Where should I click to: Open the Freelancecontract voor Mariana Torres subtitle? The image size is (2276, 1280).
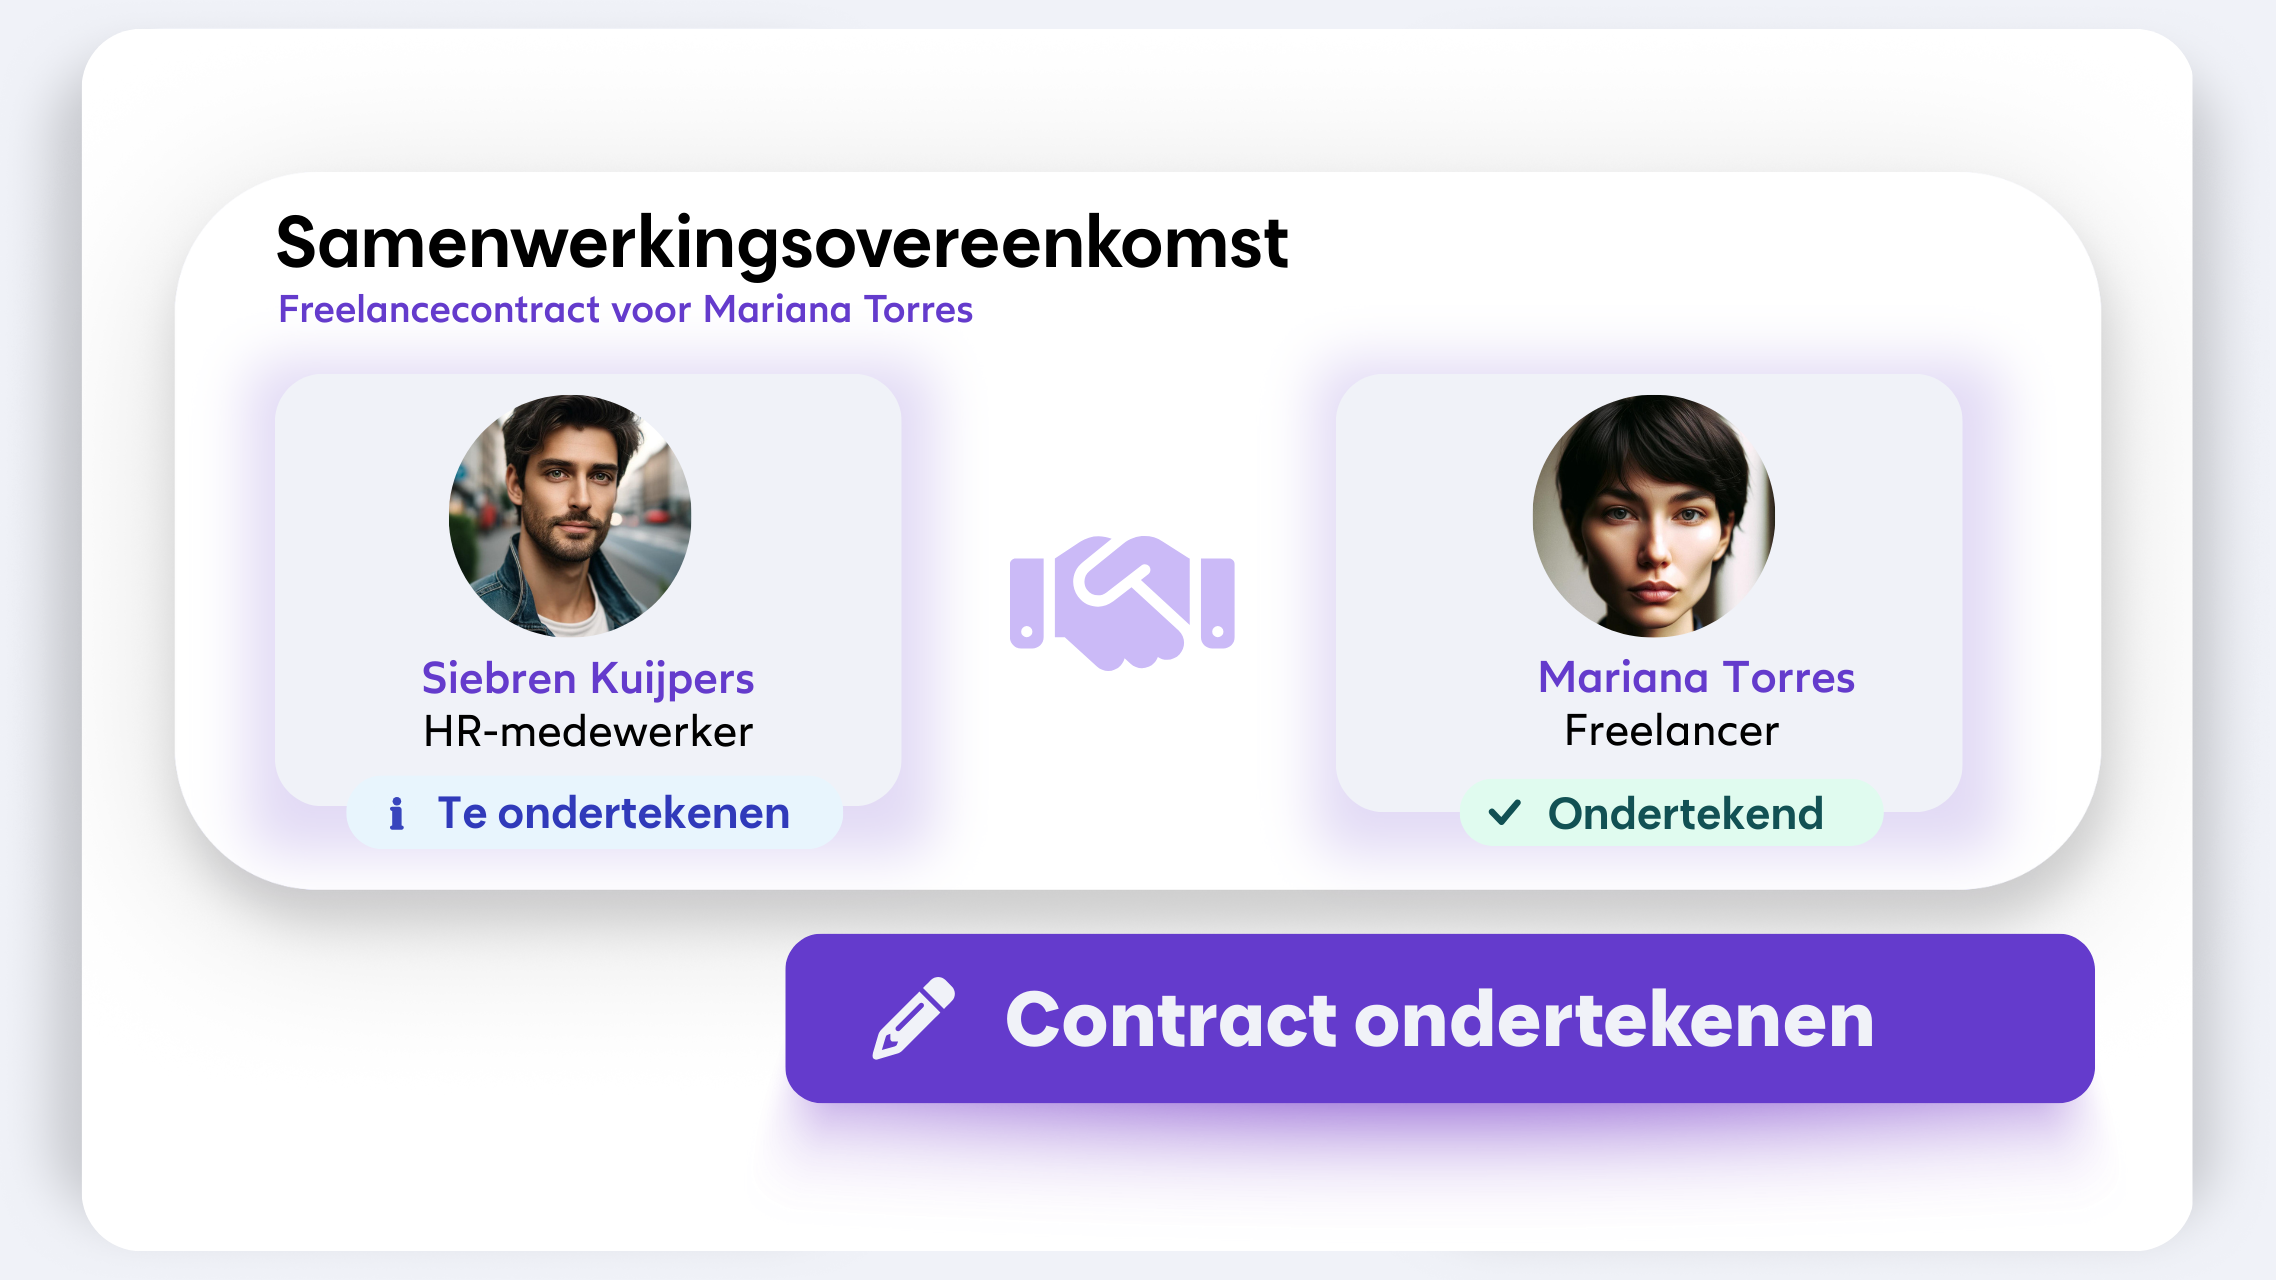[625, 310]
